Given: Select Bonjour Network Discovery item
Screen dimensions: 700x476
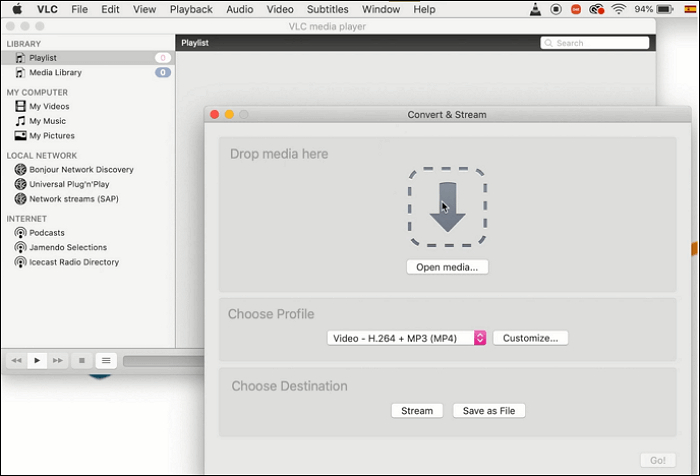Looking at the screenshot, I should pyautogui.click(x=80, y=169).
